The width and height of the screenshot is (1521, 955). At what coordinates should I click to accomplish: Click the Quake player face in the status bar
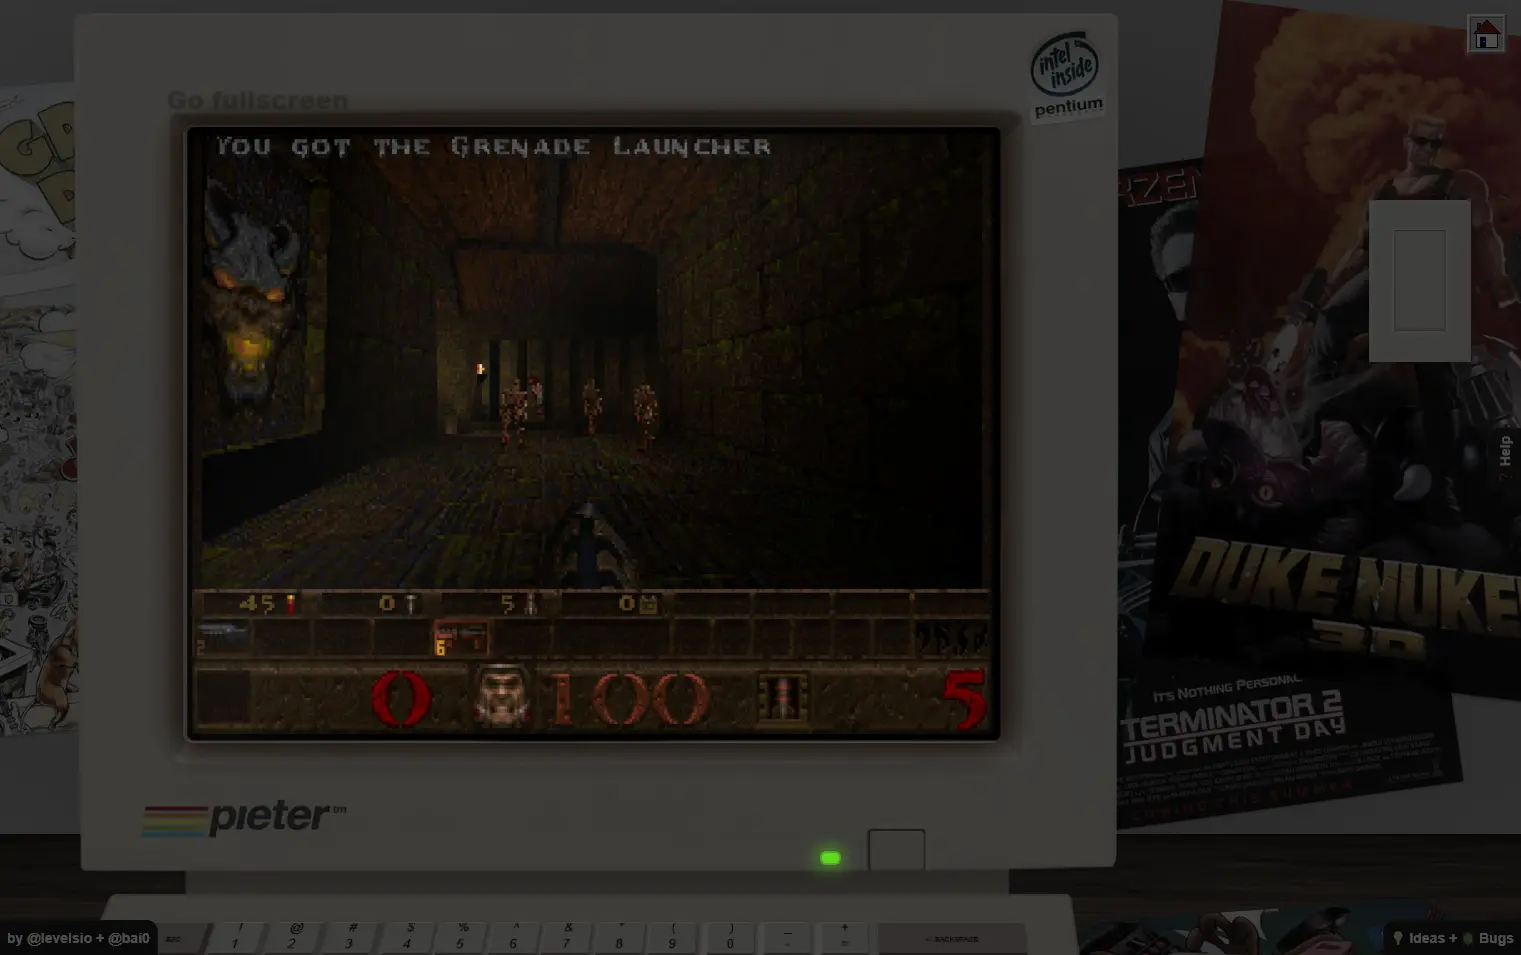[501, 696]
